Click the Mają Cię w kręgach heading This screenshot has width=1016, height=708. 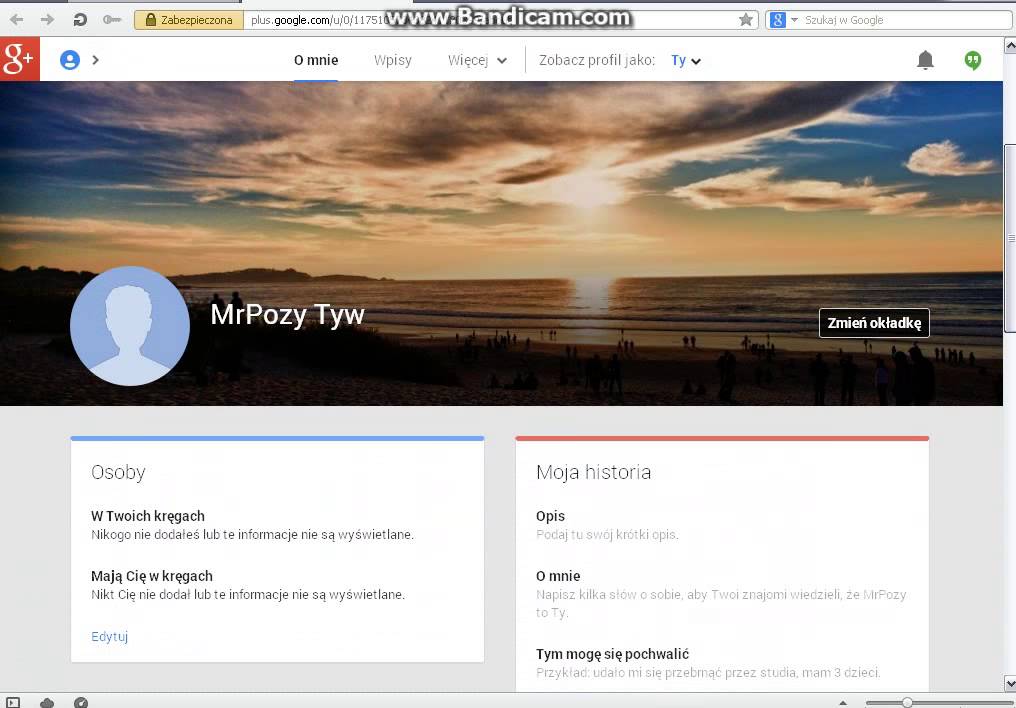click(x=152, y=576)
